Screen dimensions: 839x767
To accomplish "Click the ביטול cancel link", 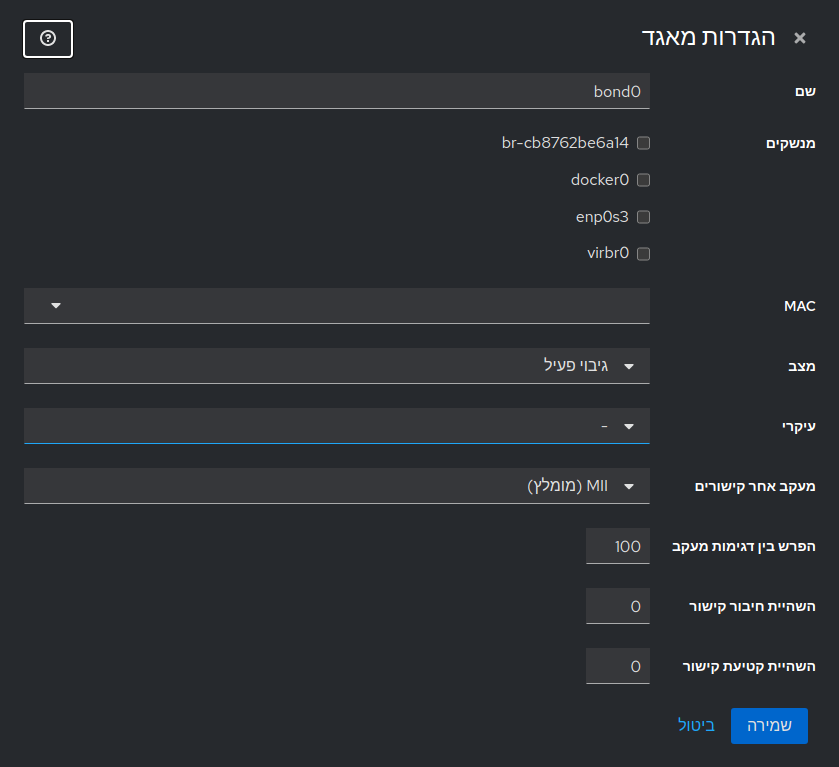I will (696, 725).
